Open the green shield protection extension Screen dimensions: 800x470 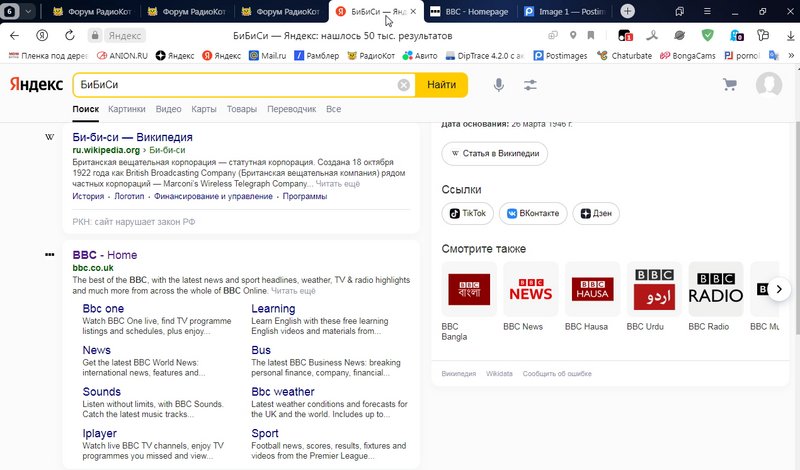707,36
